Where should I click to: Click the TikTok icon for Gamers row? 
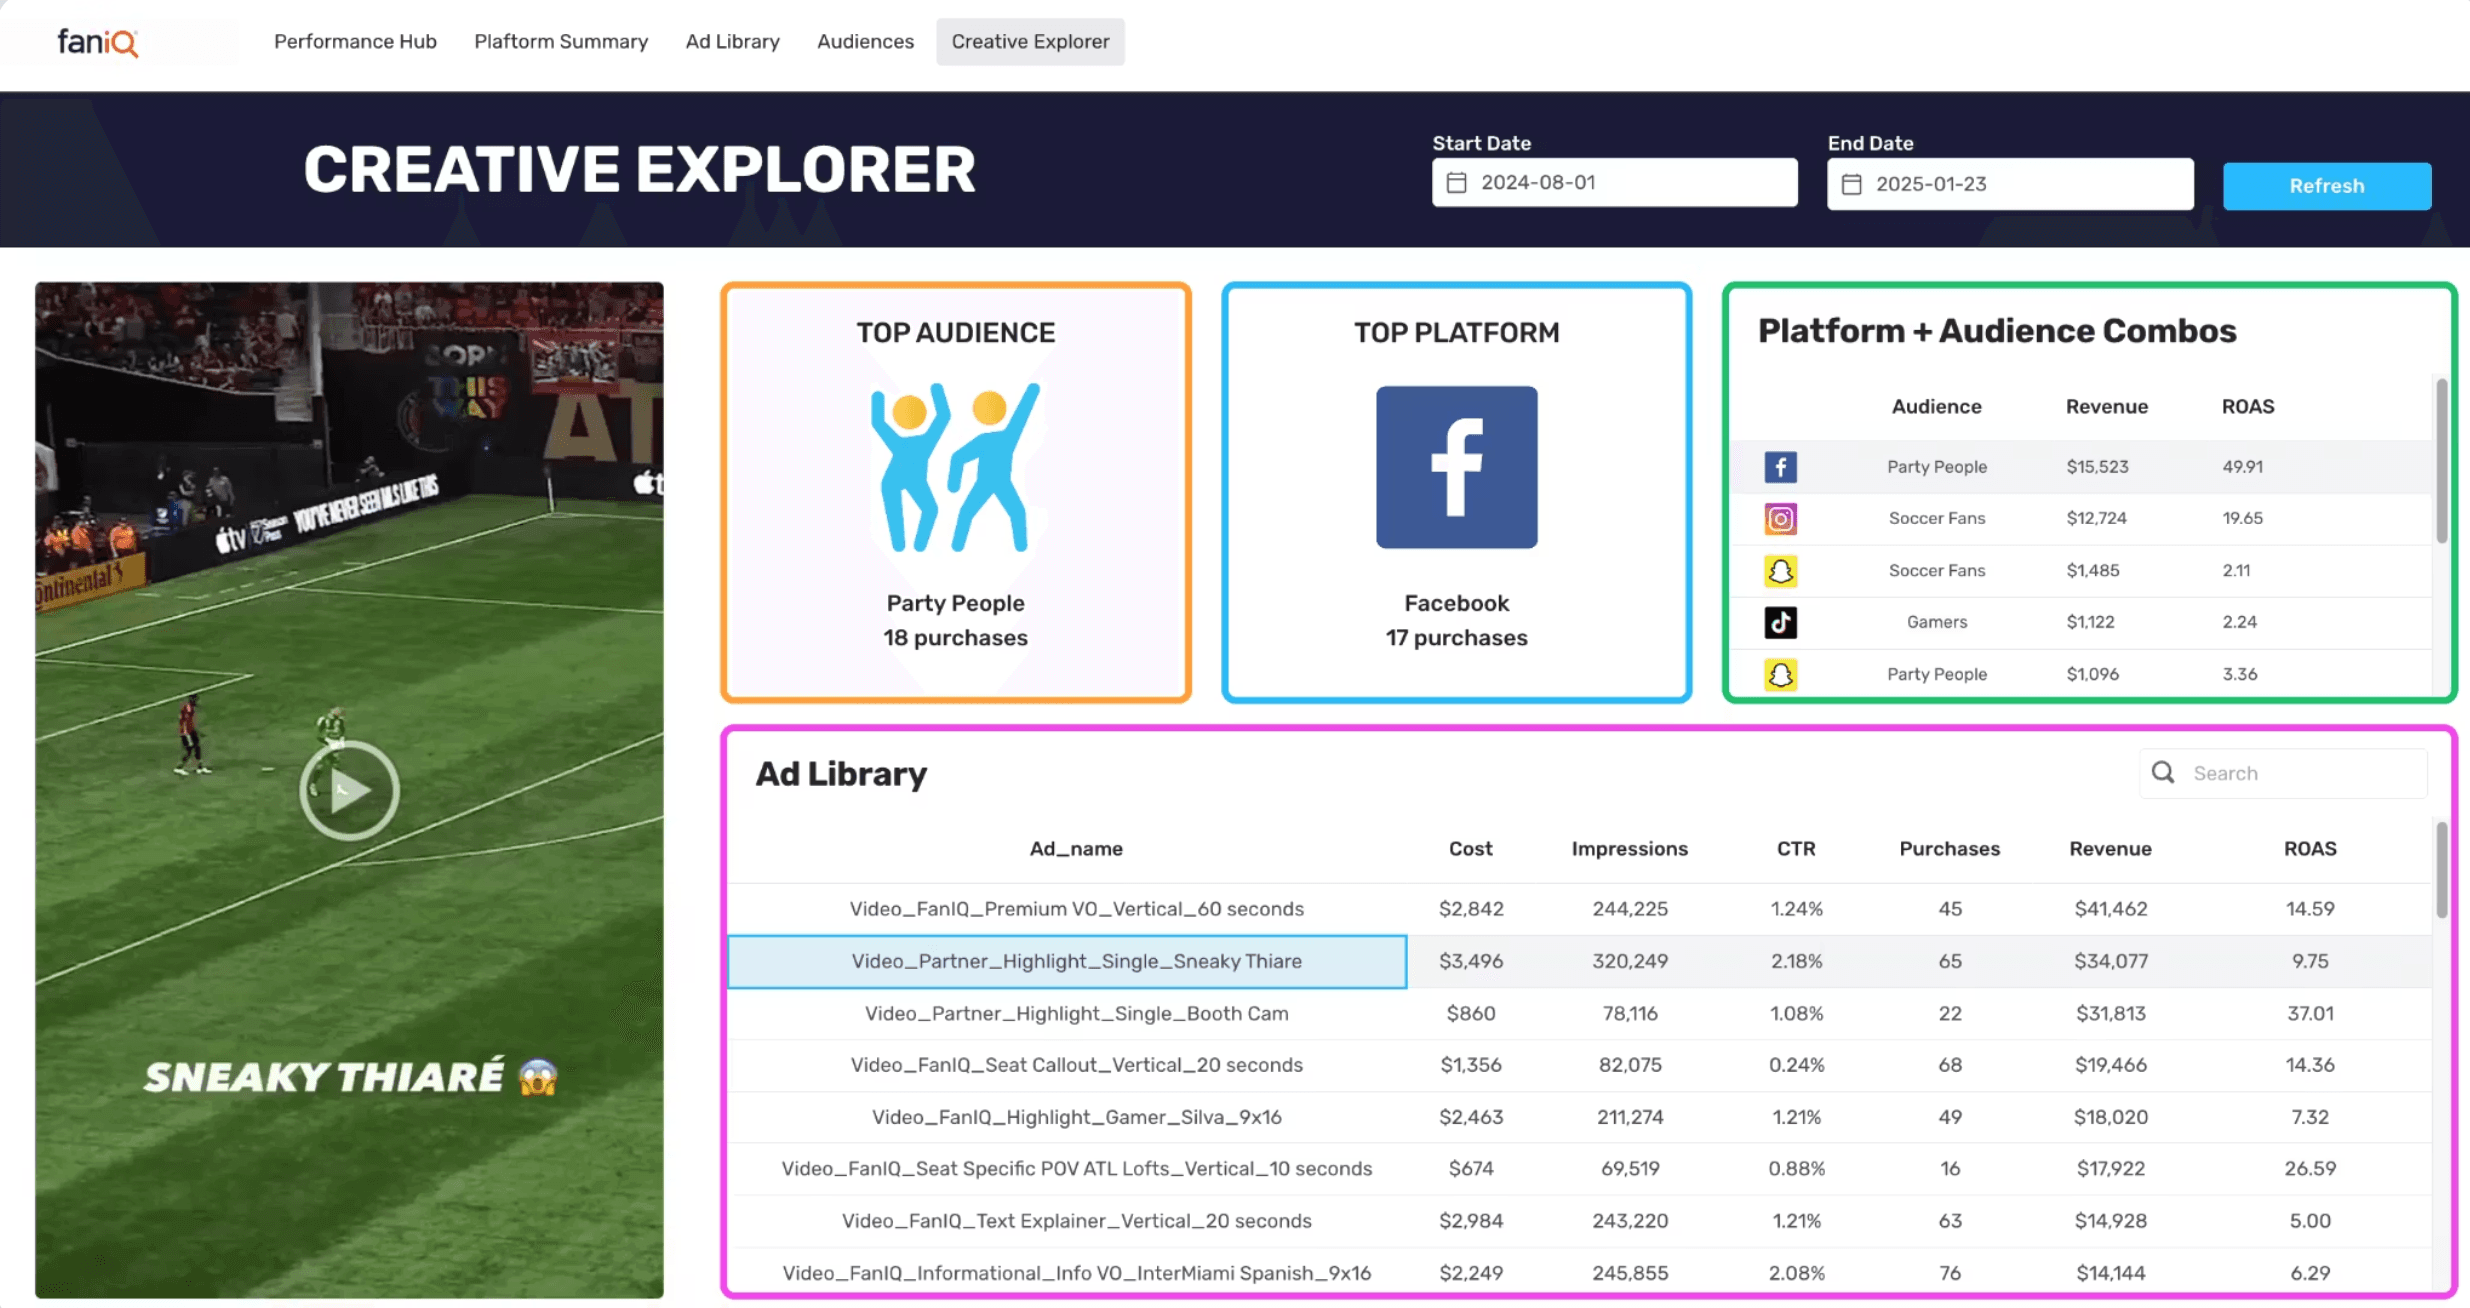tap(1780, 622)
